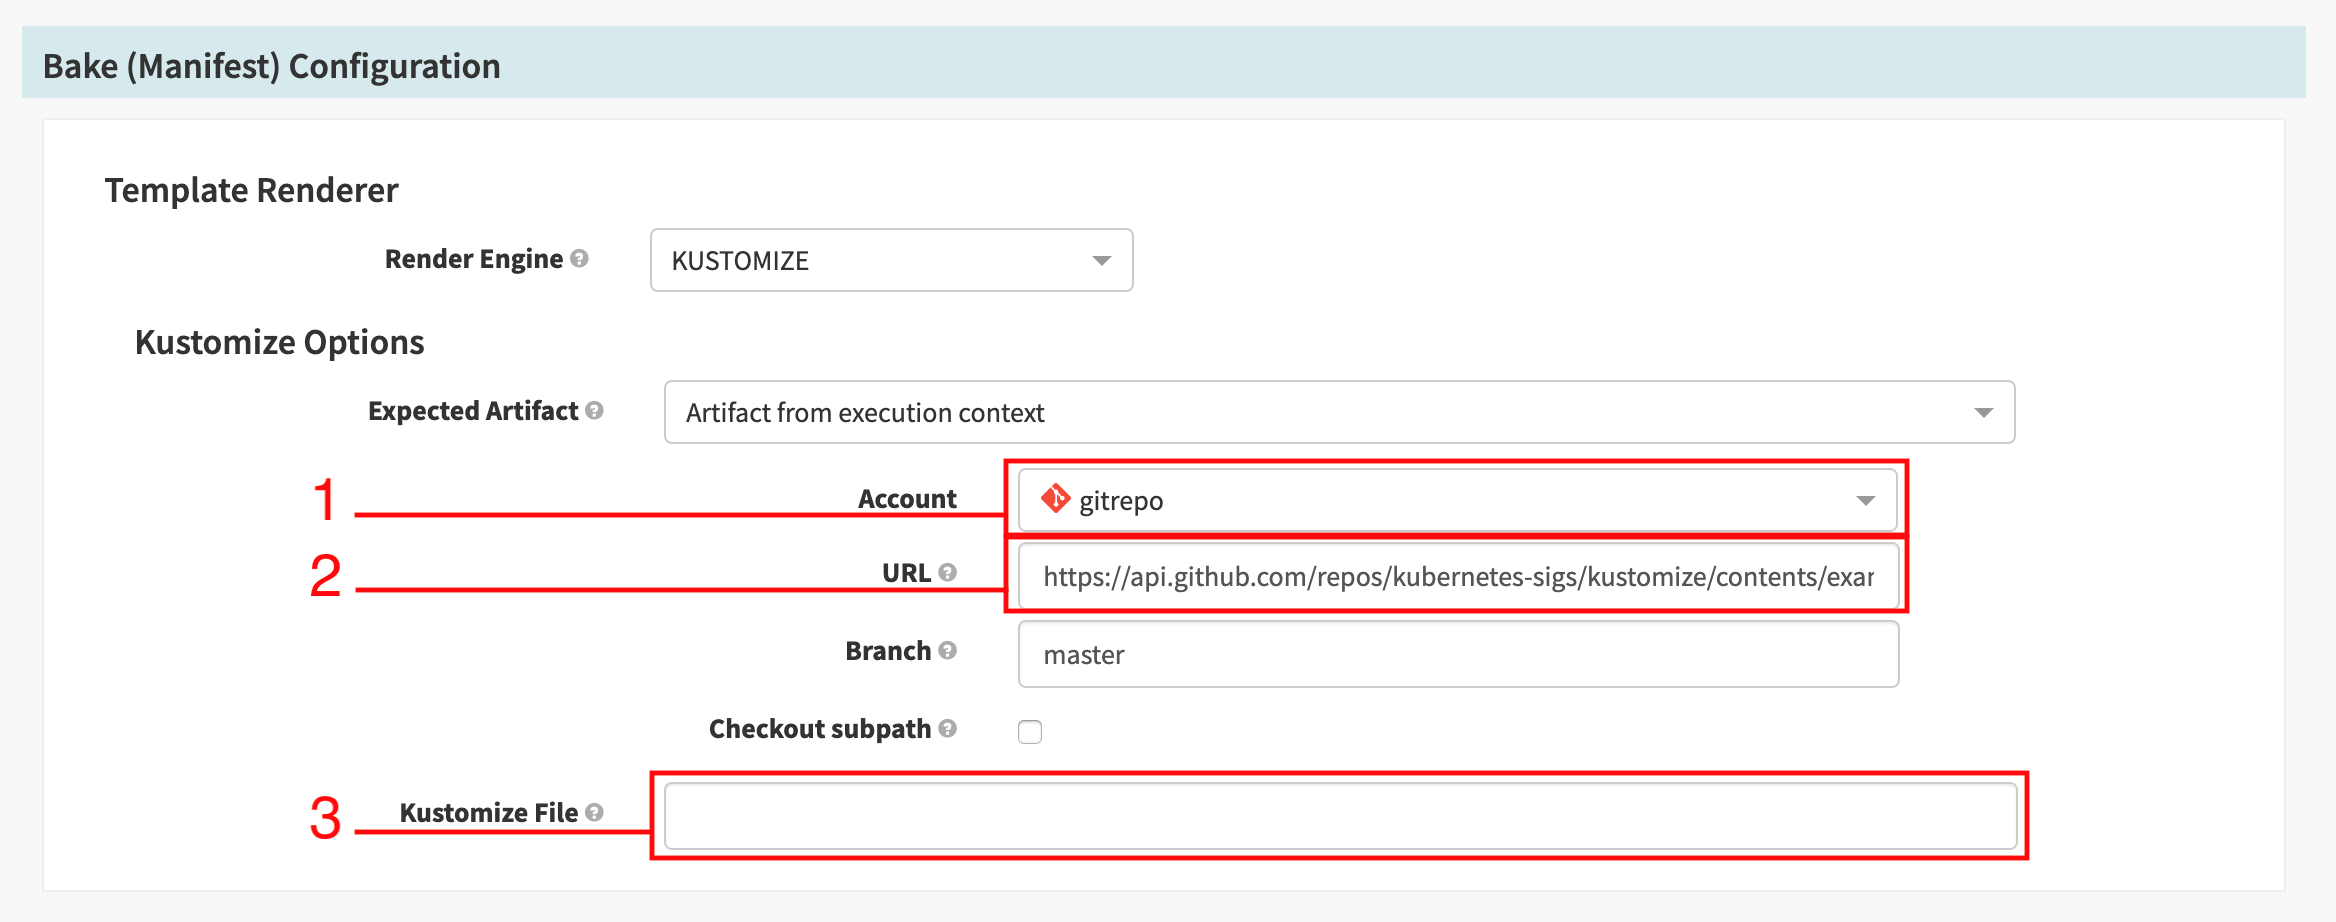Click the Bake (Manifest) Configuration header

[x=272, y=66]
